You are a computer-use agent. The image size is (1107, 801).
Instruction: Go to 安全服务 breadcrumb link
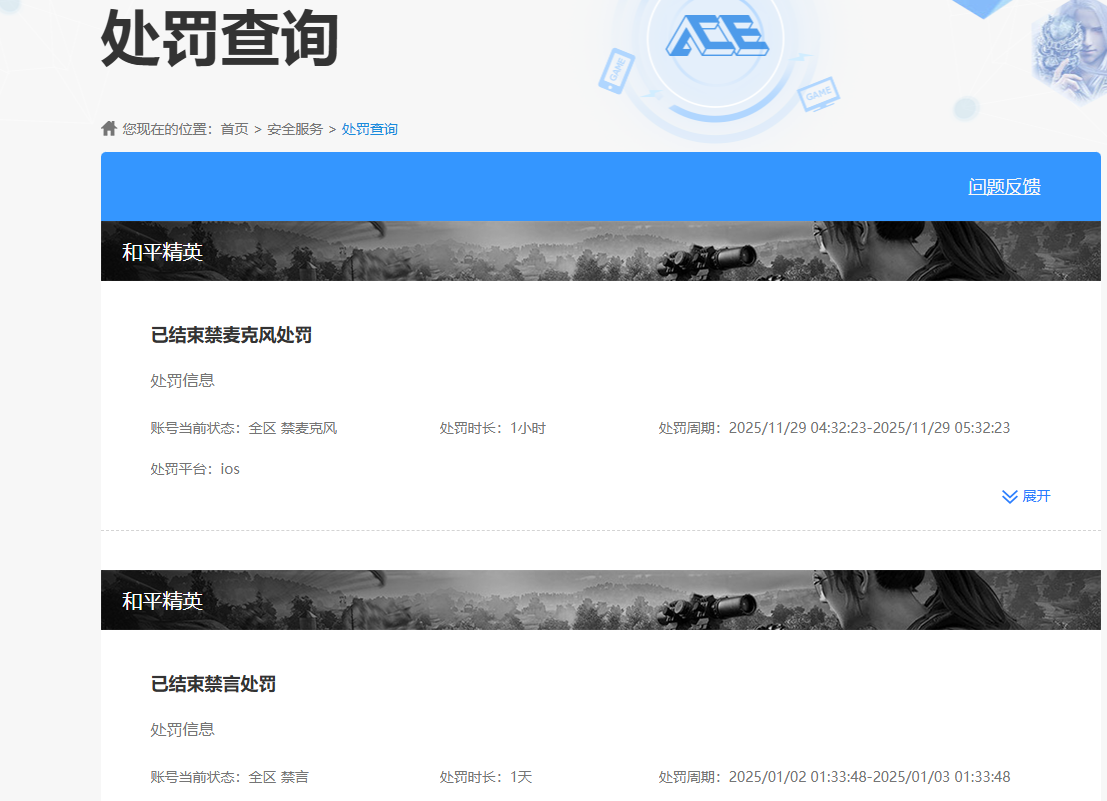coord(295,129)
